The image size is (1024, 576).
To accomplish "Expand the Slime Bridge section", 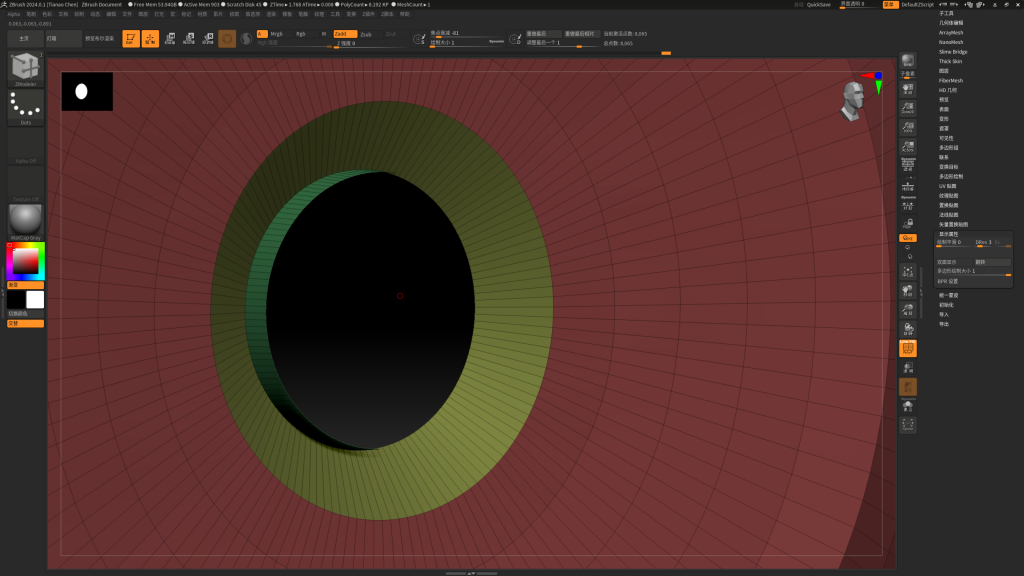I will 953,52.
